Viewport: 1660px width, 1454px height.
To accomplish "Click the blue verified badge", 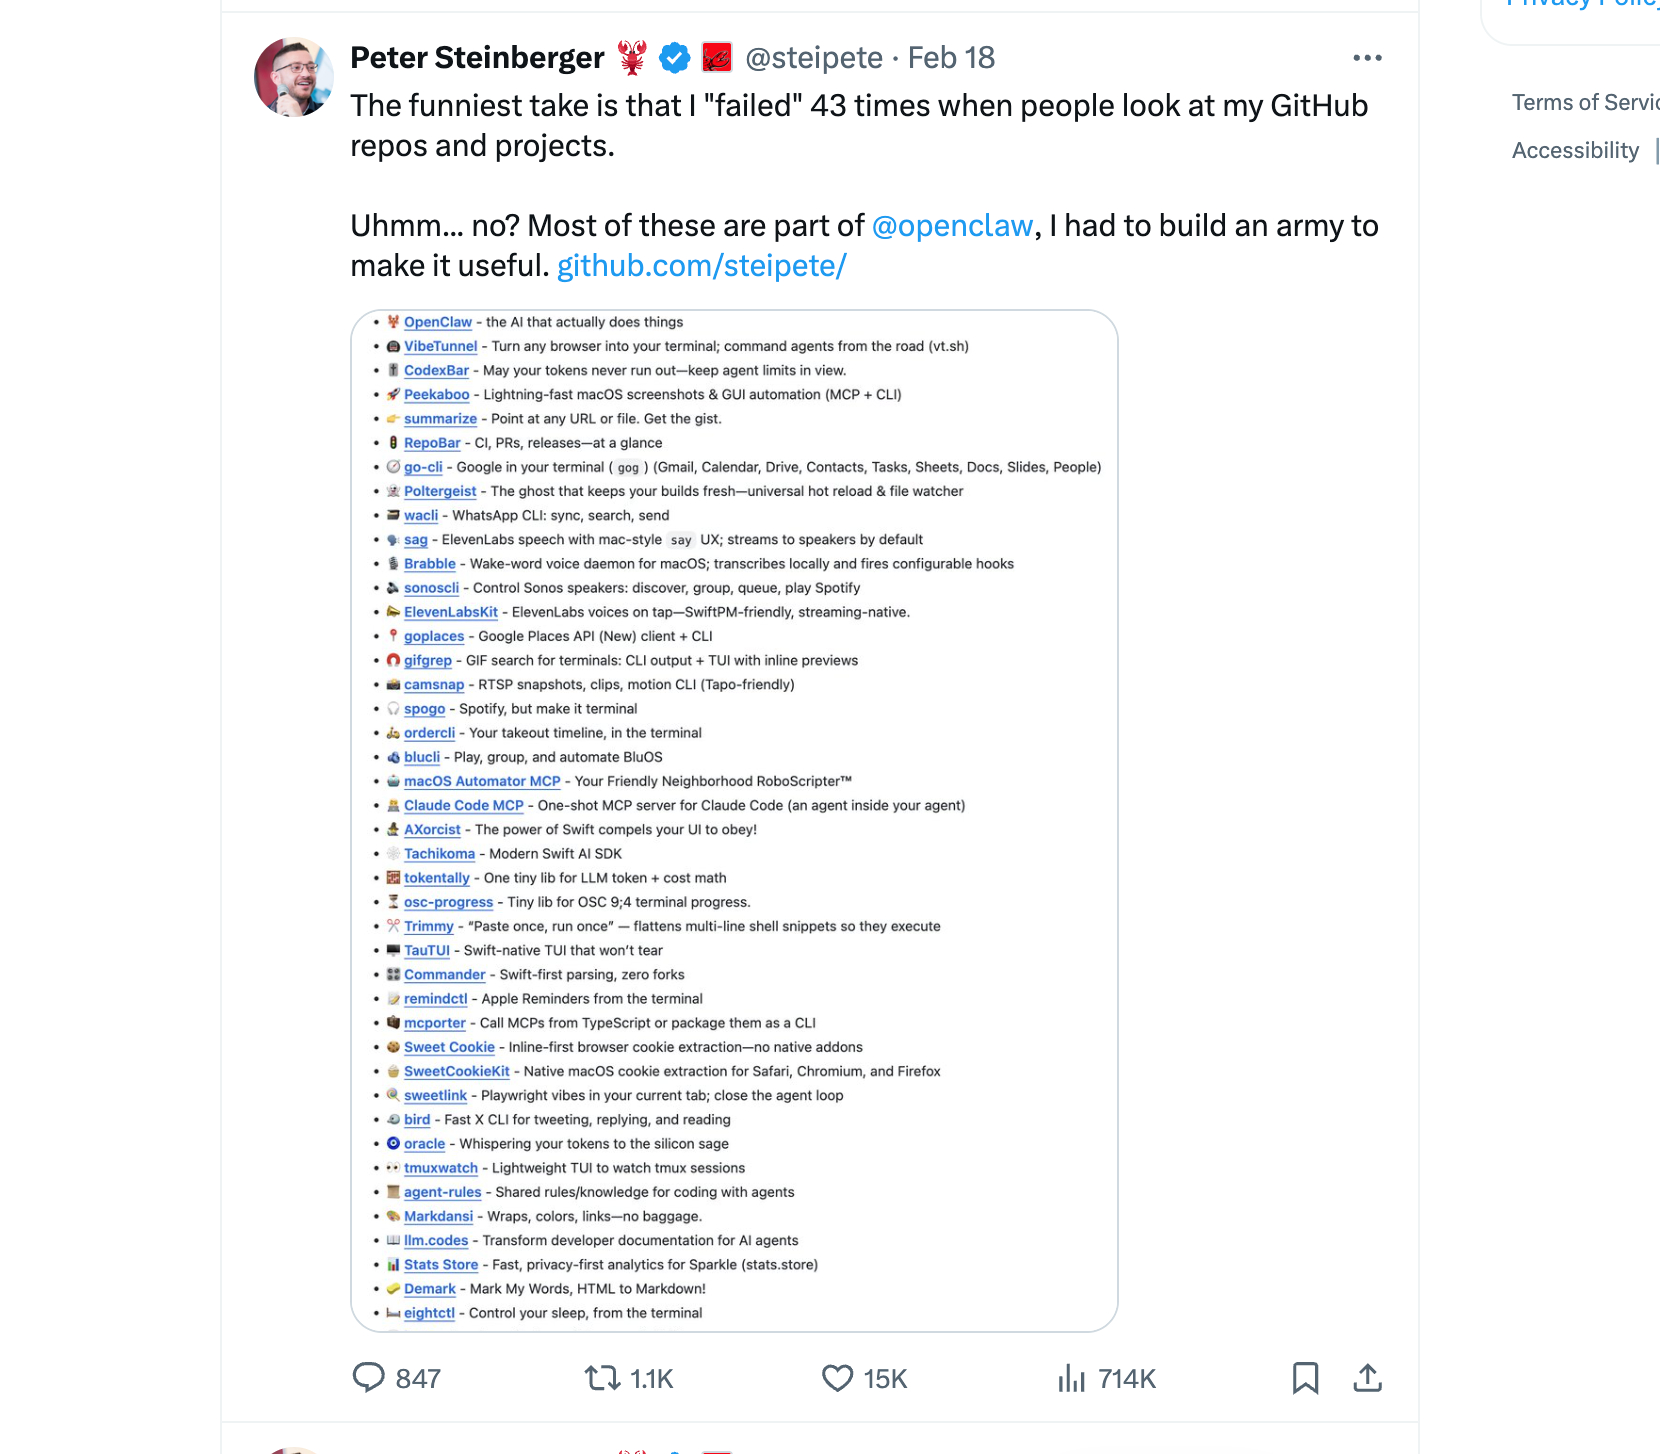I will coord(675,58).
